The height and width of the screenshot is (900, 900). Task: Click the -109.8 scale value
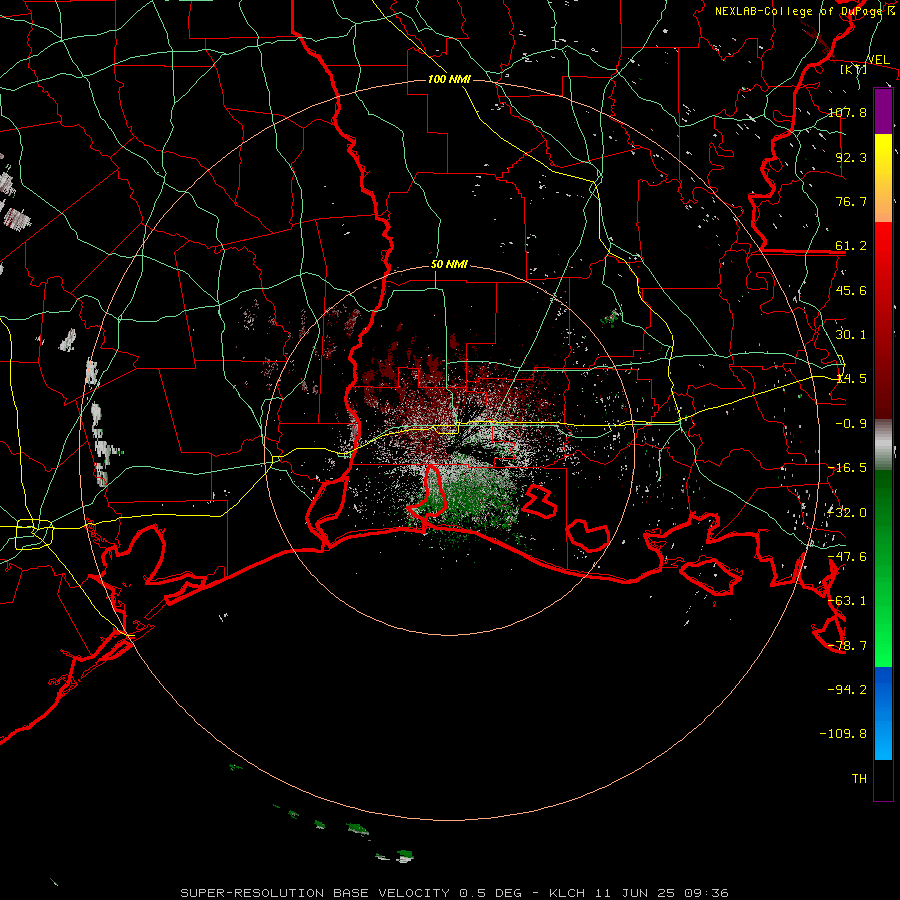tap(843, 734)
